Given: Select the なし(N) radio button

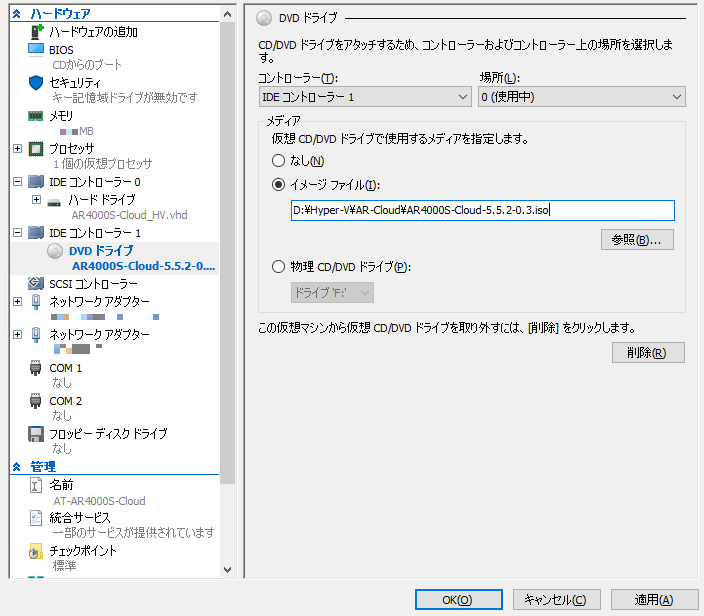Looking at the screenshot, I should [x=278, y=160].
